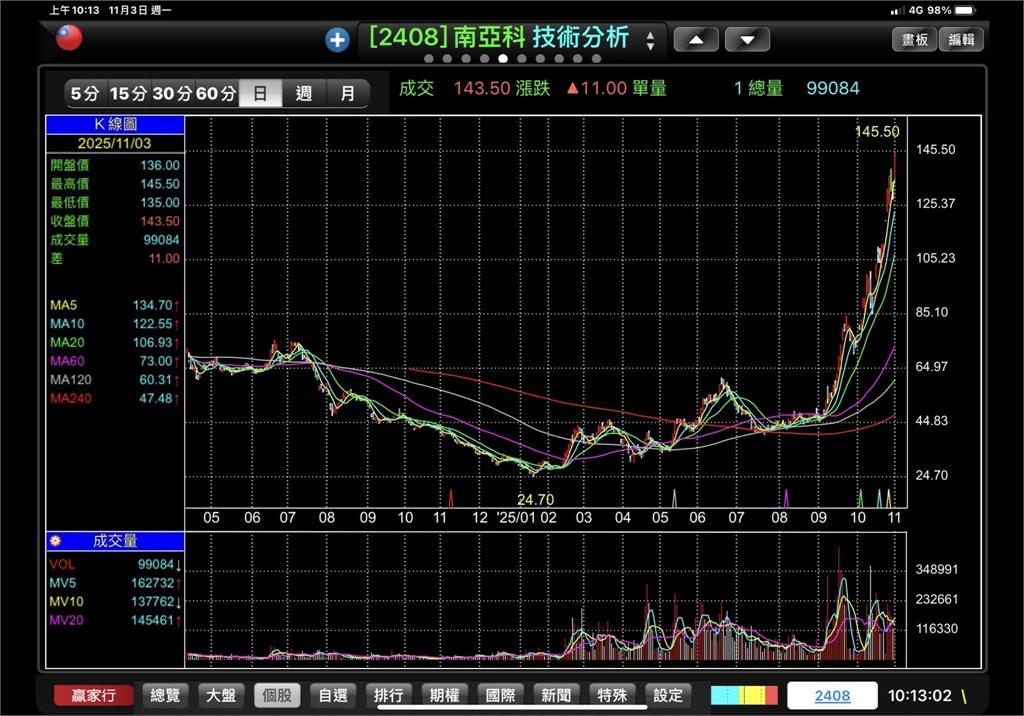Open the 成交量 indicator settings icon

point(56,541)
